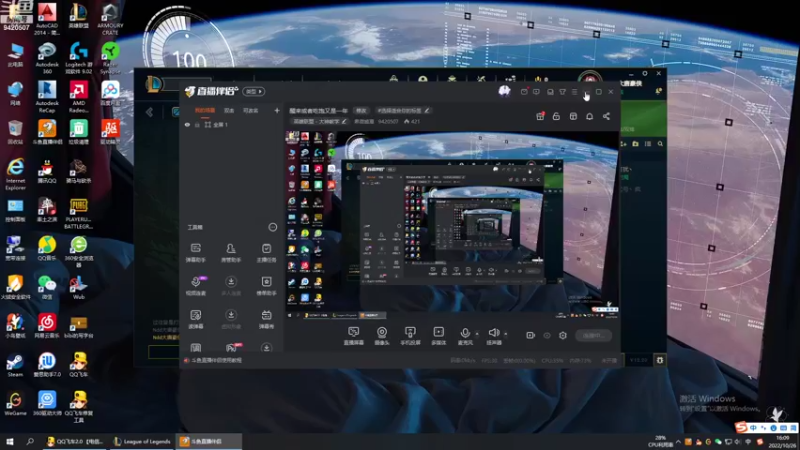
Task: Toggle the lock on 全屏 1 source
Action: [197, 124]
